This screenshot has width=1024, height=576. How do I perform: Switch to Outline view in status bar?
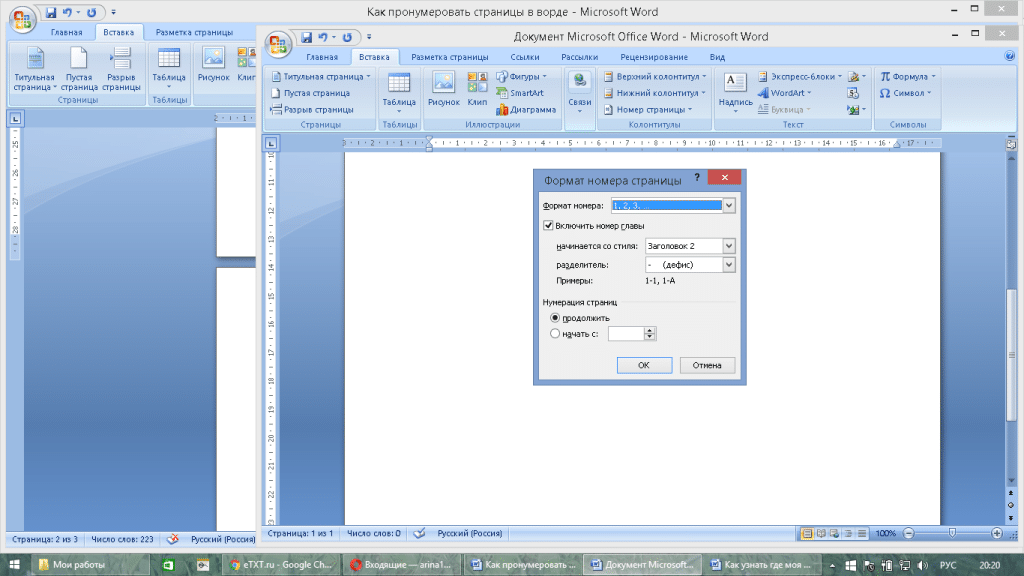pyautogui.click(x=848, y=534)
